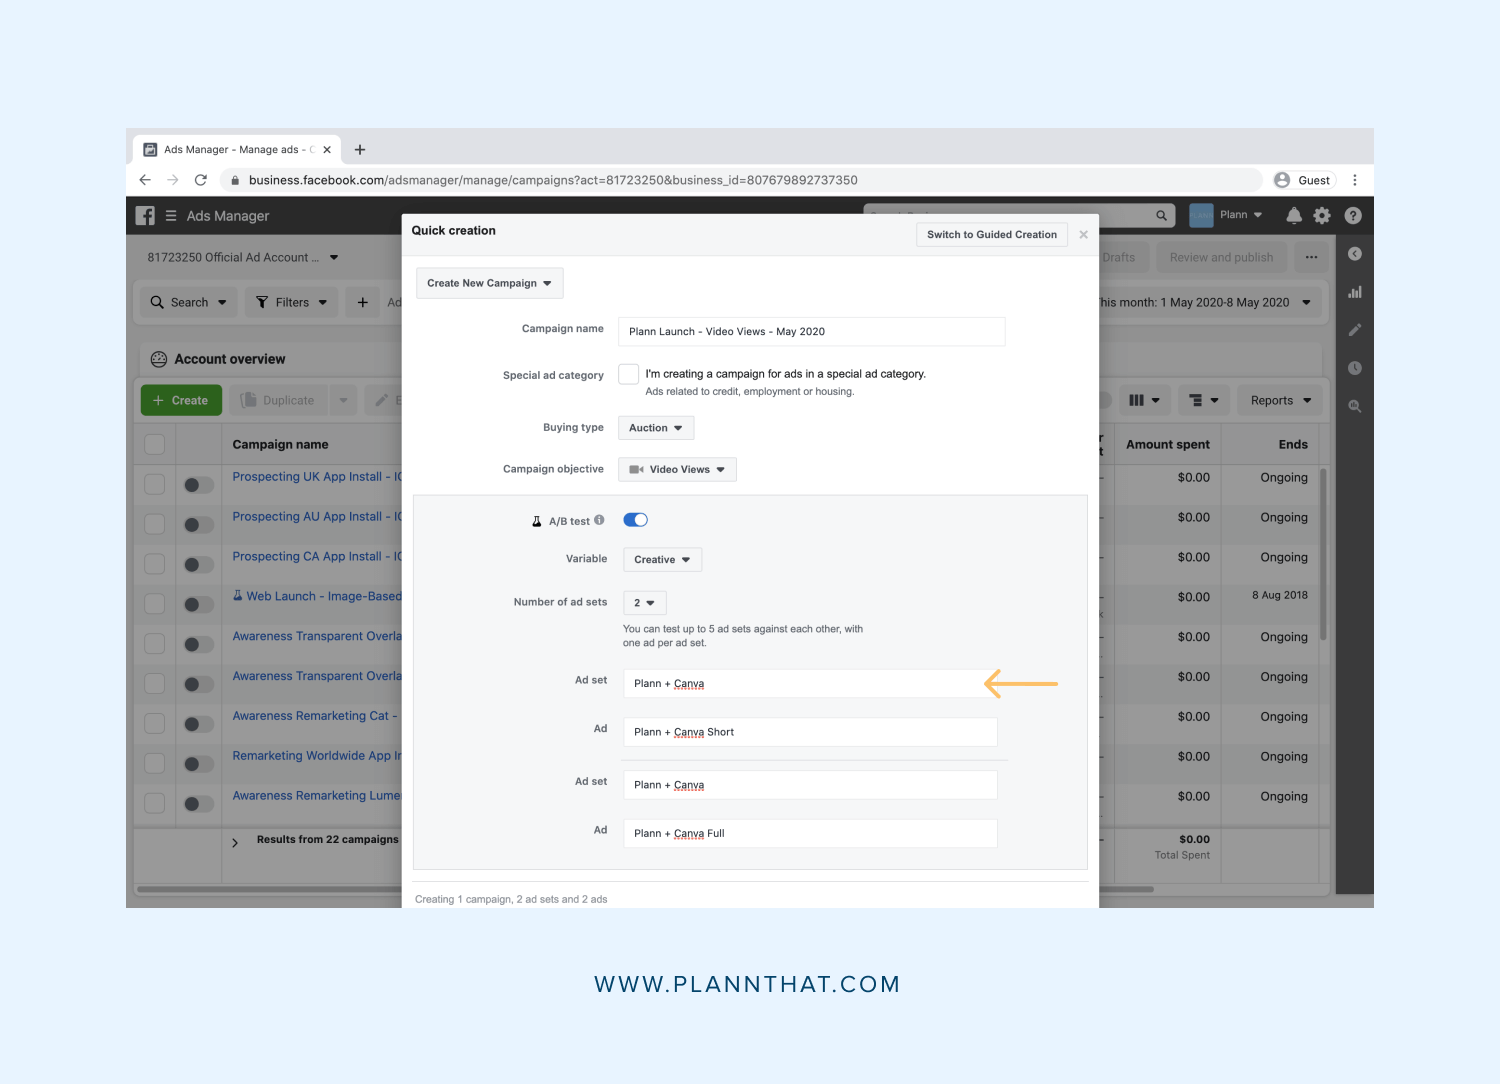The image size is (1500, 1084).
Task: Click the Facebook logo icon
Action: pyautogui.click(x=145, y=216)
